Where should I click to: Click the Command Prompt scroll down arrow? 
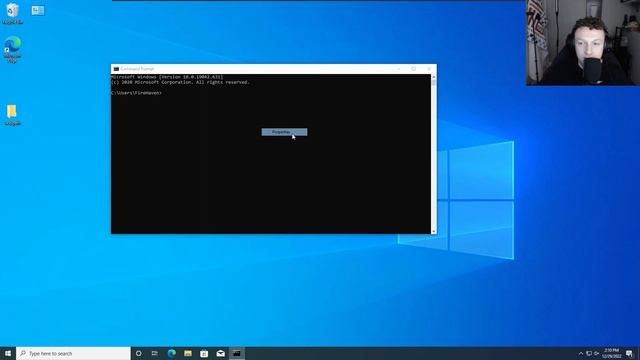[433, 231]
